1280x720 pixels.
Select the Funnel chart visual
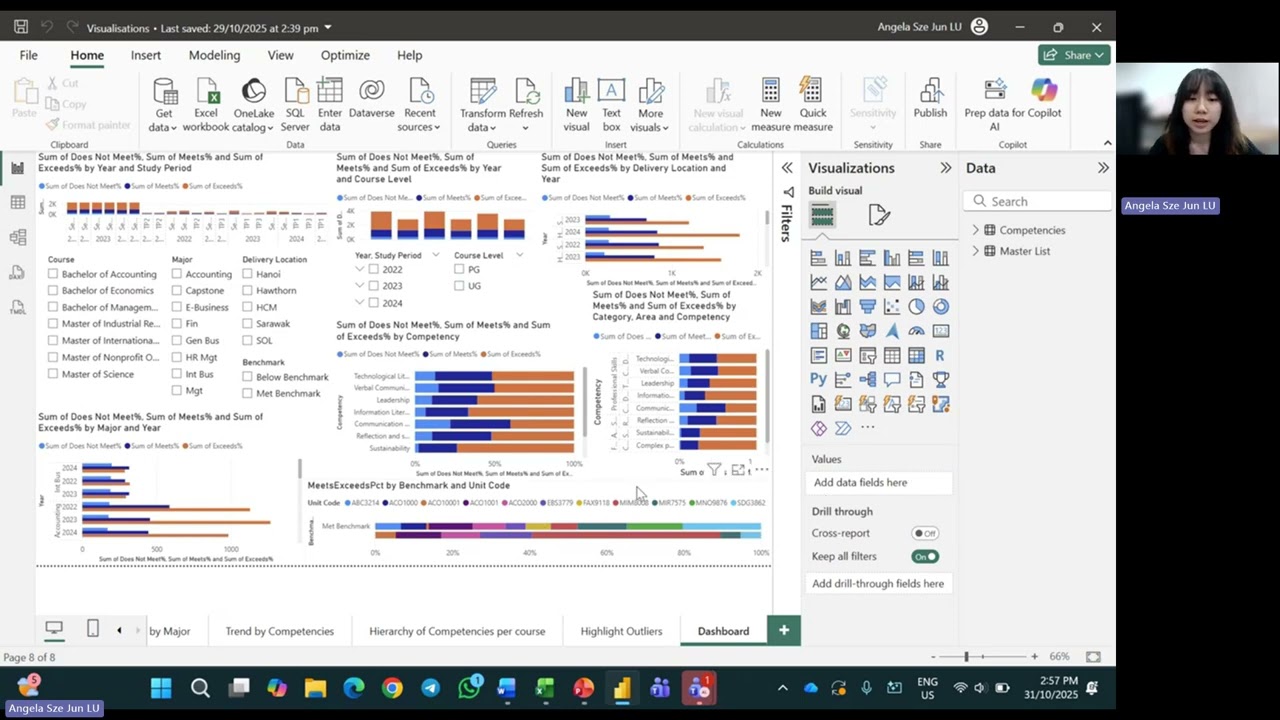click(x=867, y=307)
